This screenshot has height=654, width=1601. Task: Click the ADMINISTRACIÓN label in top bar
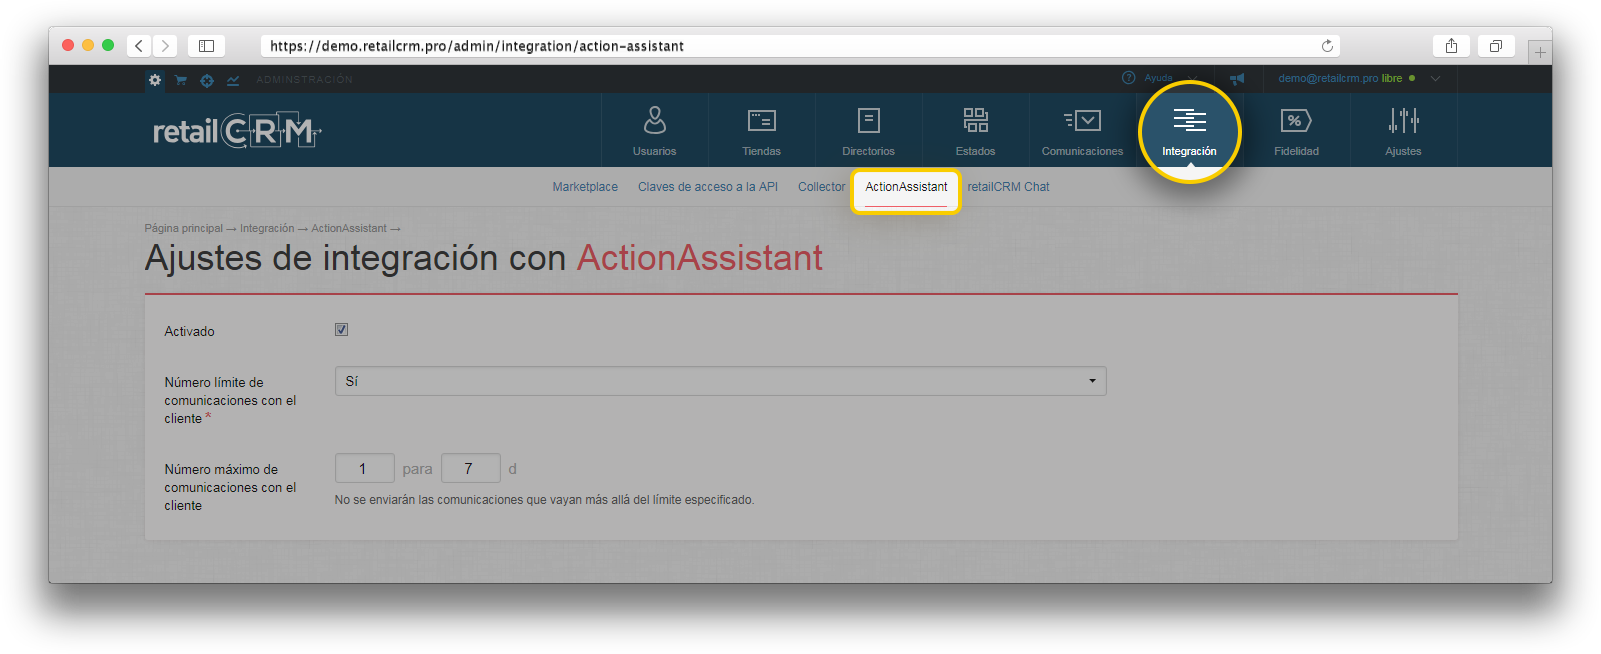coord(304,80)
